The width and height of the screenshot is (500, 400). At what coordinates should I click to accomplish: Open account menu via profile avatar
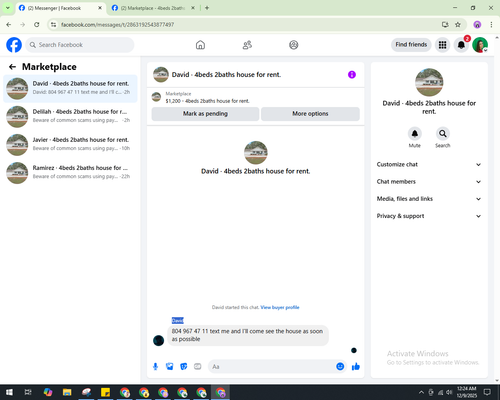point(480,45)
